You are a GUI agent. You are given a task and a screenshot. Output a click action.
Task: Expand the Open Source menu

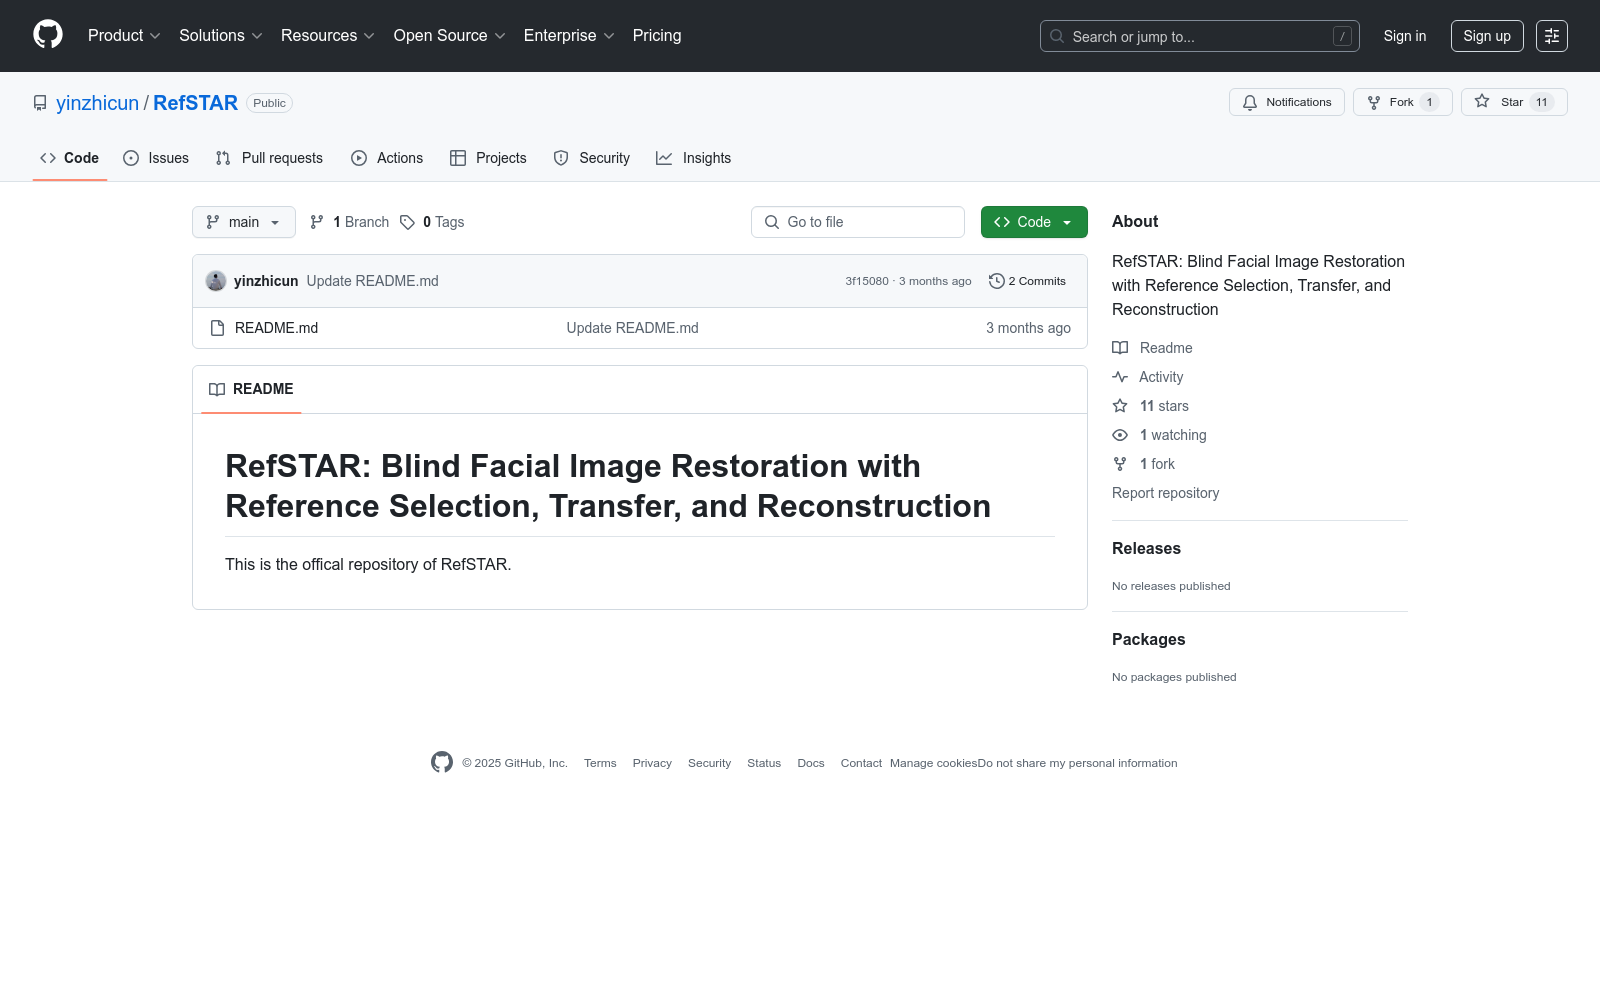pos(450,36)
